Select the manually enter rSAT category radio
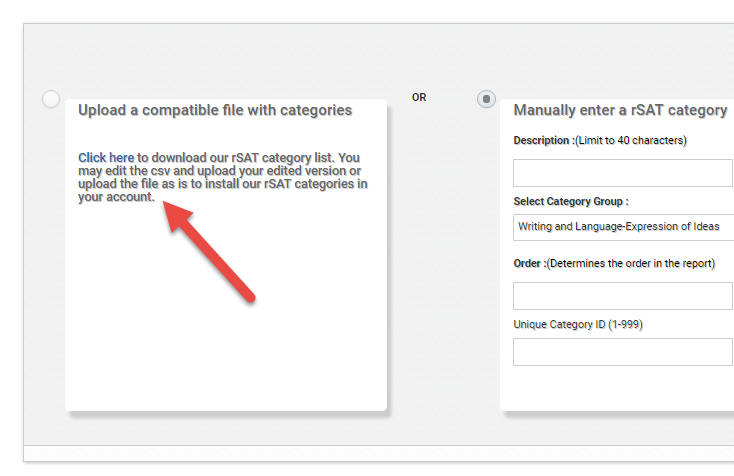 (x=486, y=99)
